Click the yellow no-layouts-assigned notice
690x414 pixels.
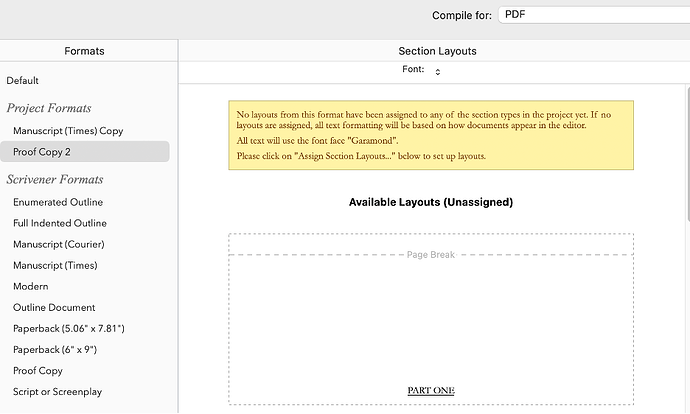pyautogui.click(x=431, y=135)
